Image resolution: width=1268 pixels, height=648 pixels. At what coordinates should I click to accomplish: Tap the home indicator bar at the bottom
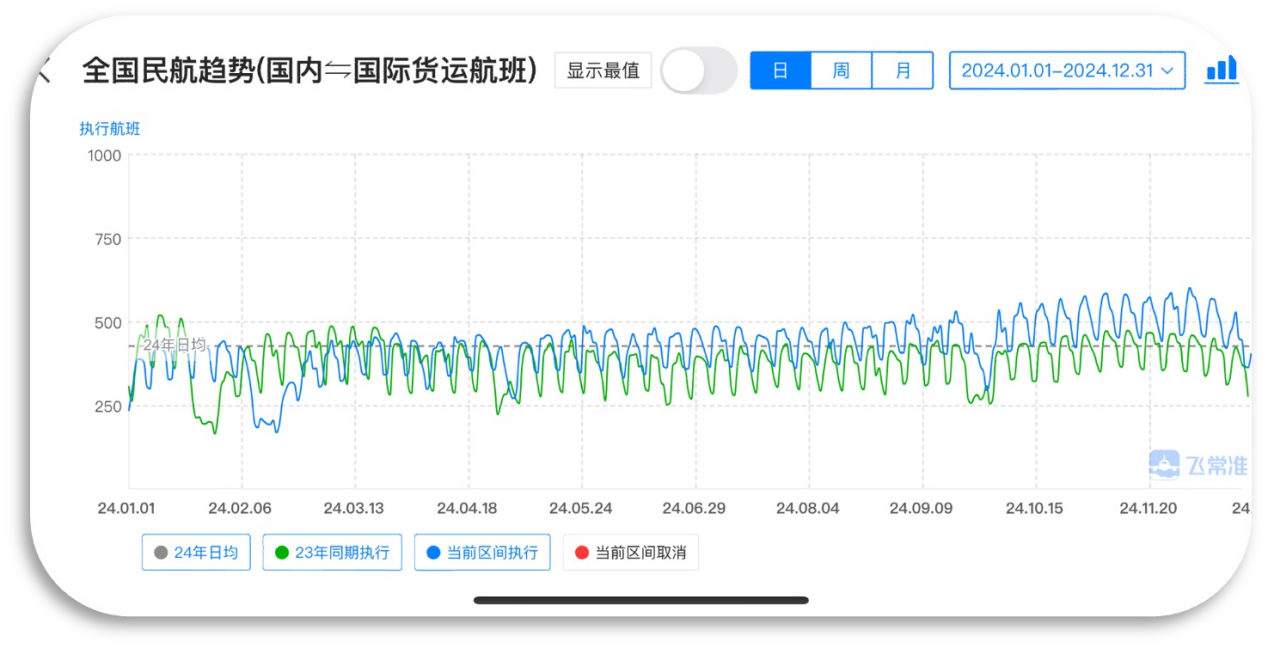tap(641, 600)
